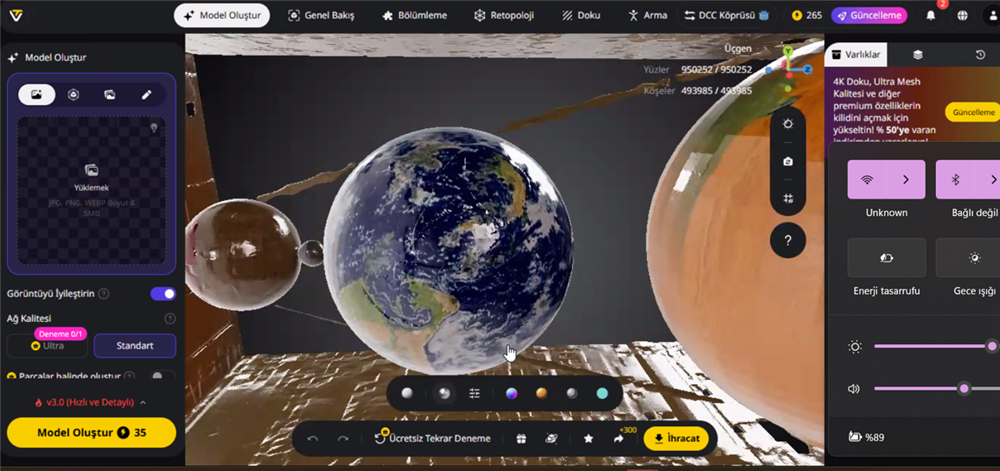This screenshot has height=471, width=1000.
Task: Open the Doku tab
Action: (x=582, y=16)
